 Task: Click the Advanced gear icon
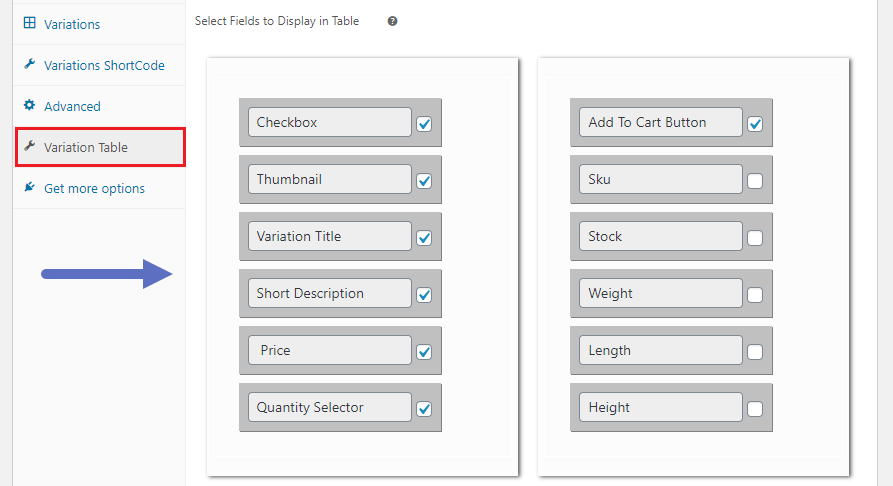tap(30, 105)
